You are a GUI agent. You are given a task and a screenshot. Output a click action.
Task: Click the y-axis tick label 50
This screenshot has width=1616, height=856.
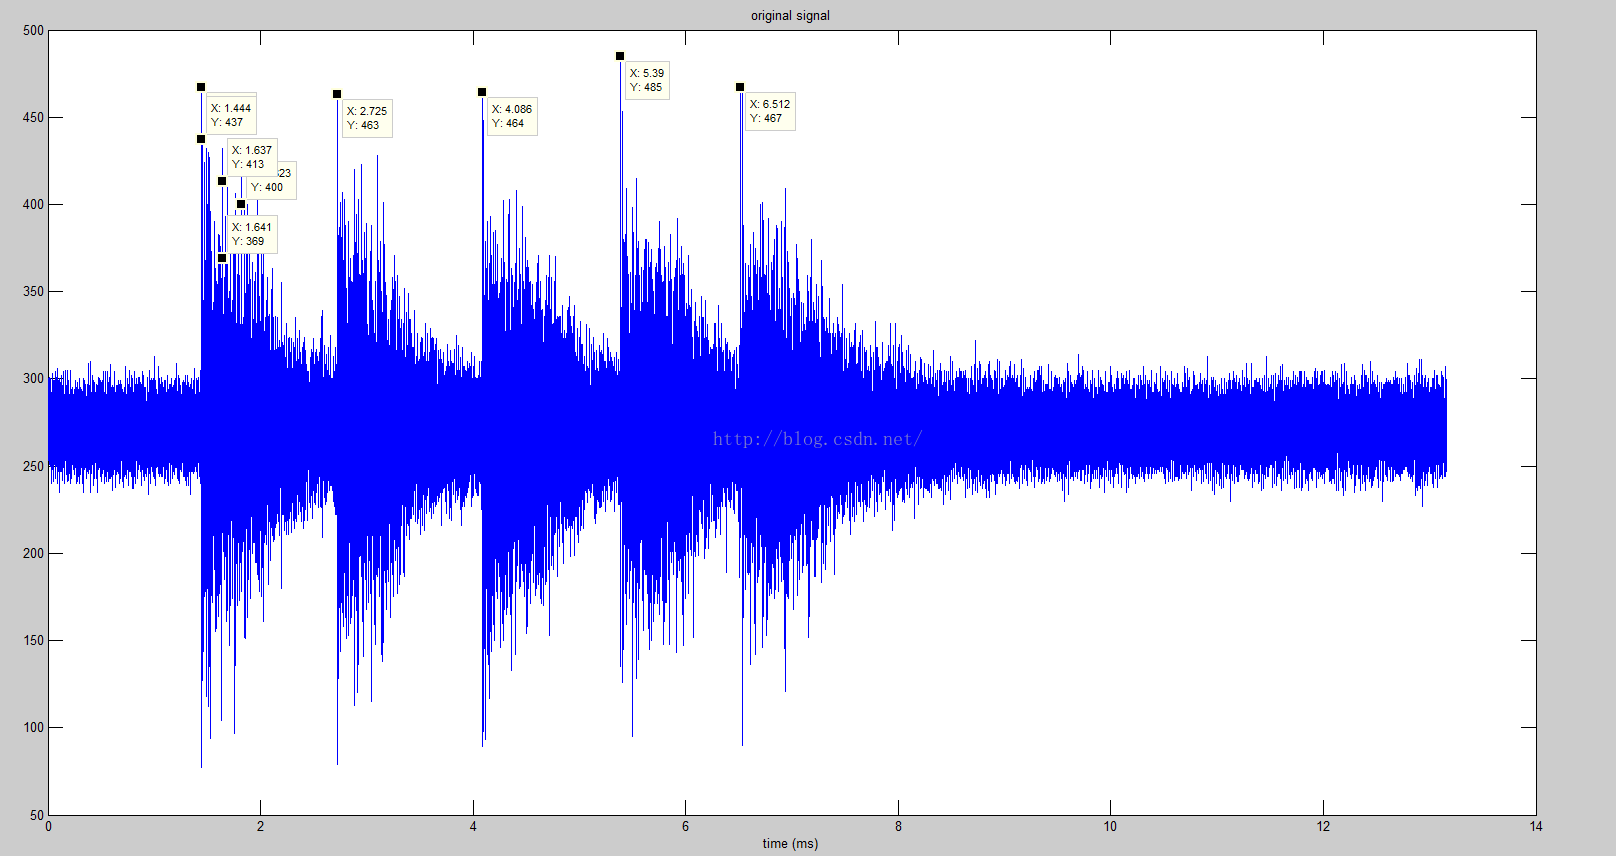tap(36, 815)
